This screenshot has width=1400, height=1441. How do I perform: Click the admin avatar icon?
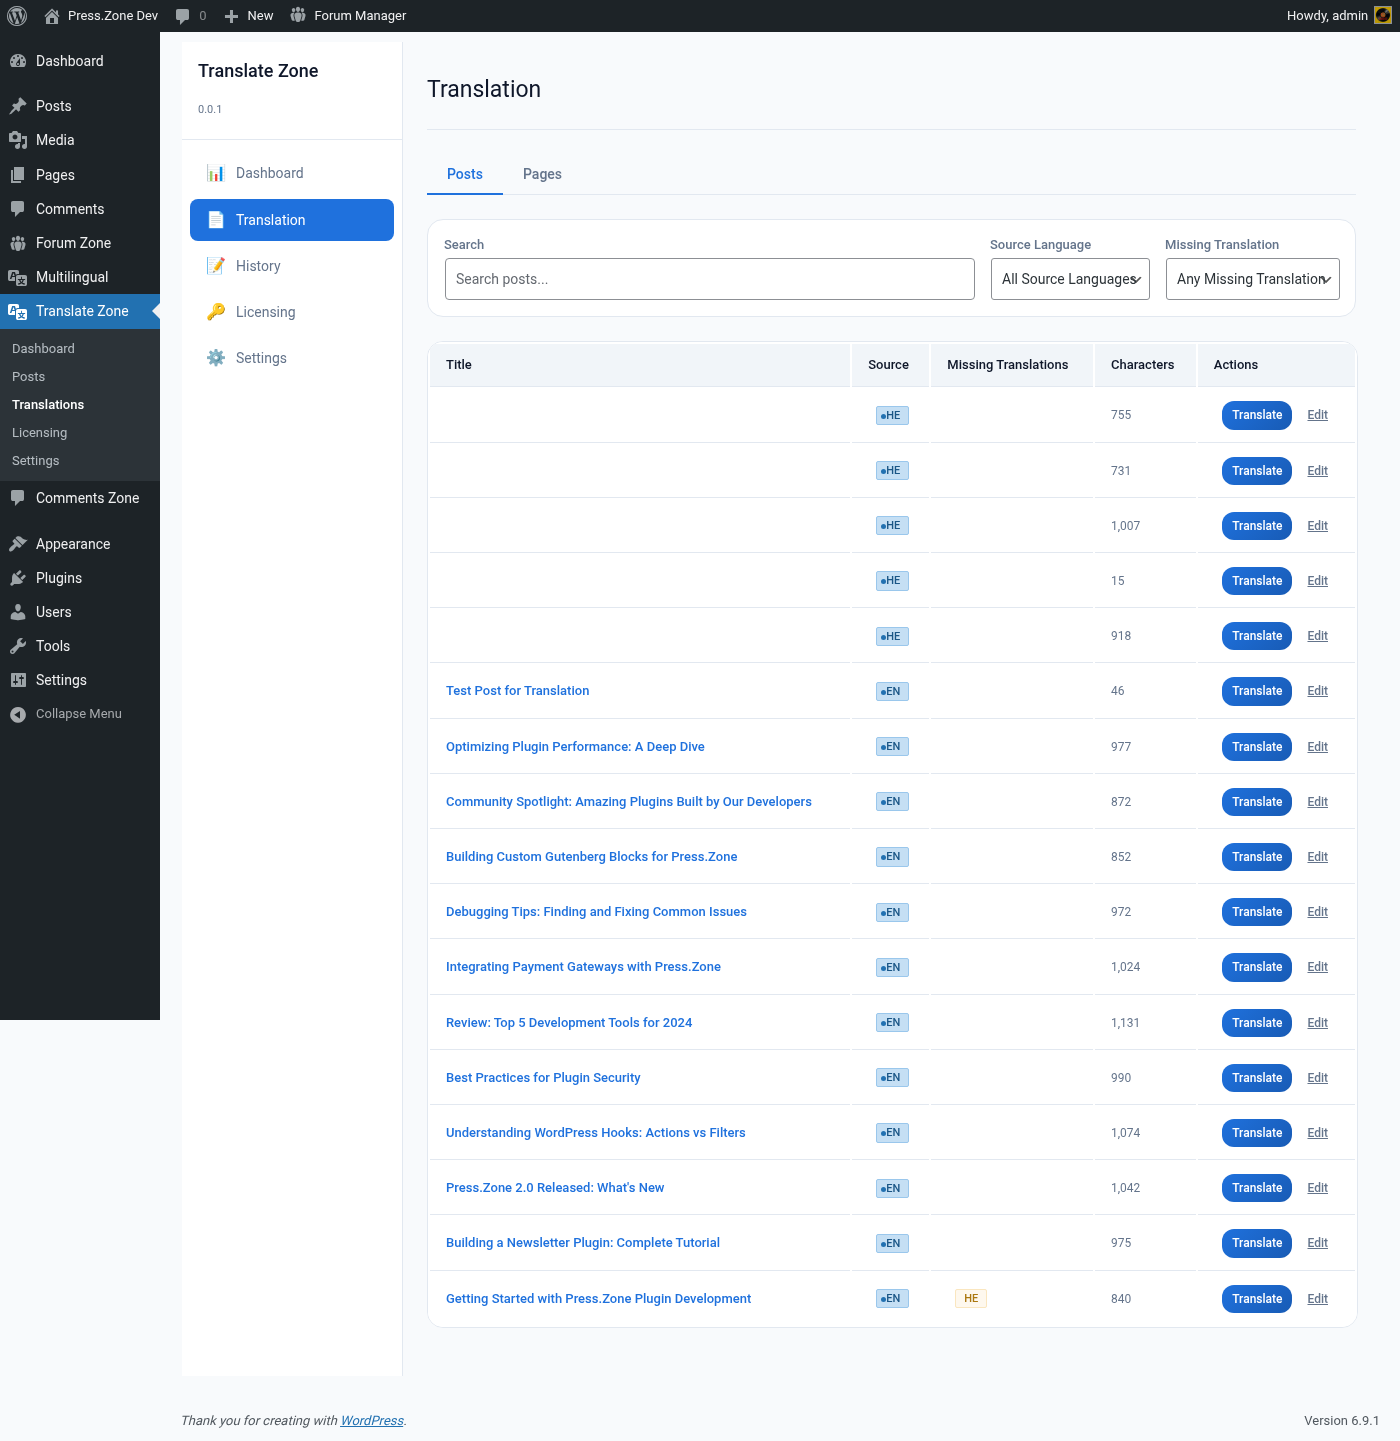coord(1383,15)
